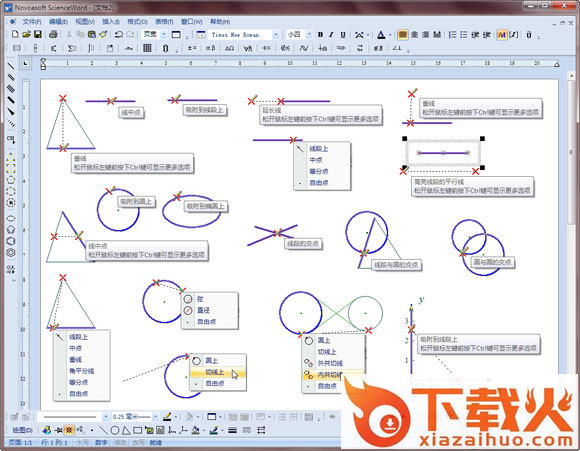Image resolution: width=580 pixels, height=451 pixels.
Task: Toggle Bold formatting
Action: click(x=320, y=34)
